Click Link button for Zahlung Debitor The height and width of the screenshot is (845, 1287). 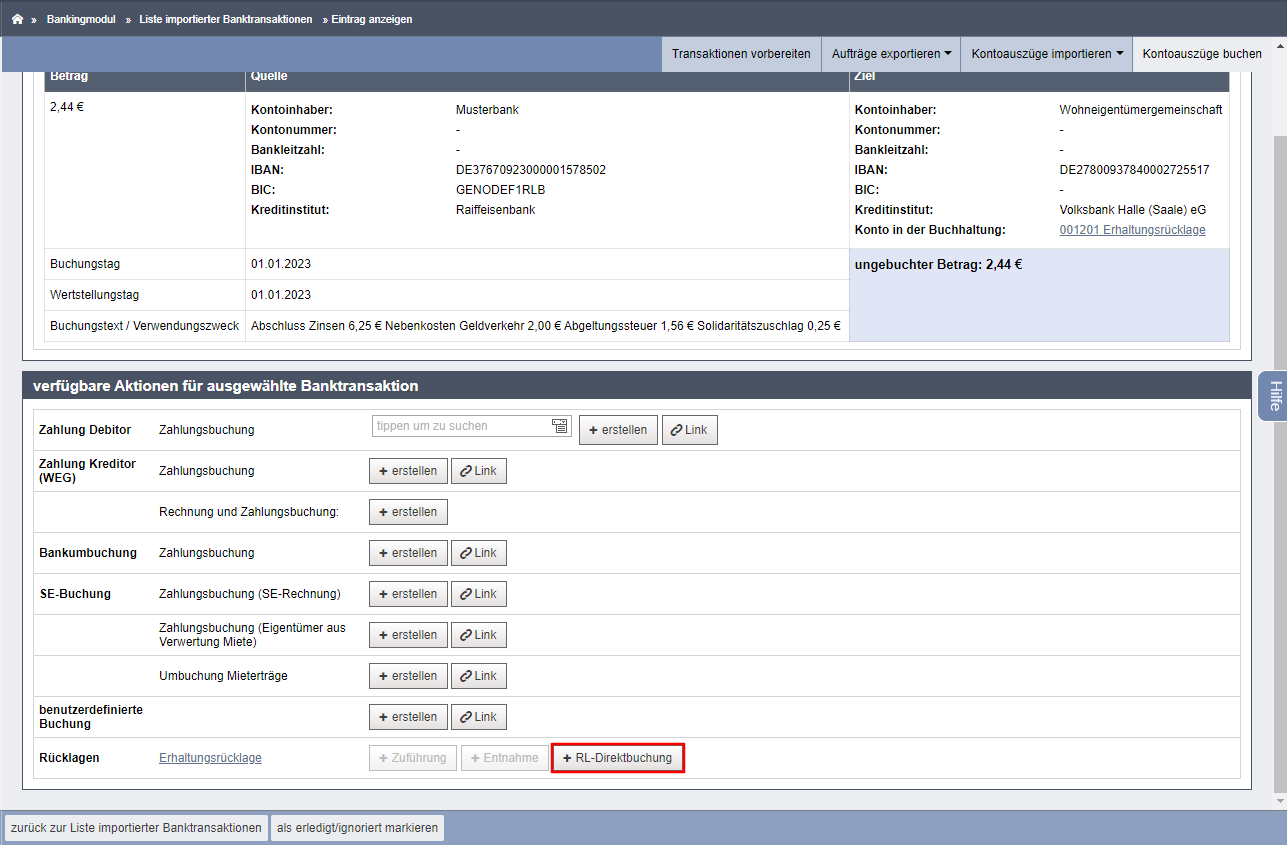click(690, 430)
